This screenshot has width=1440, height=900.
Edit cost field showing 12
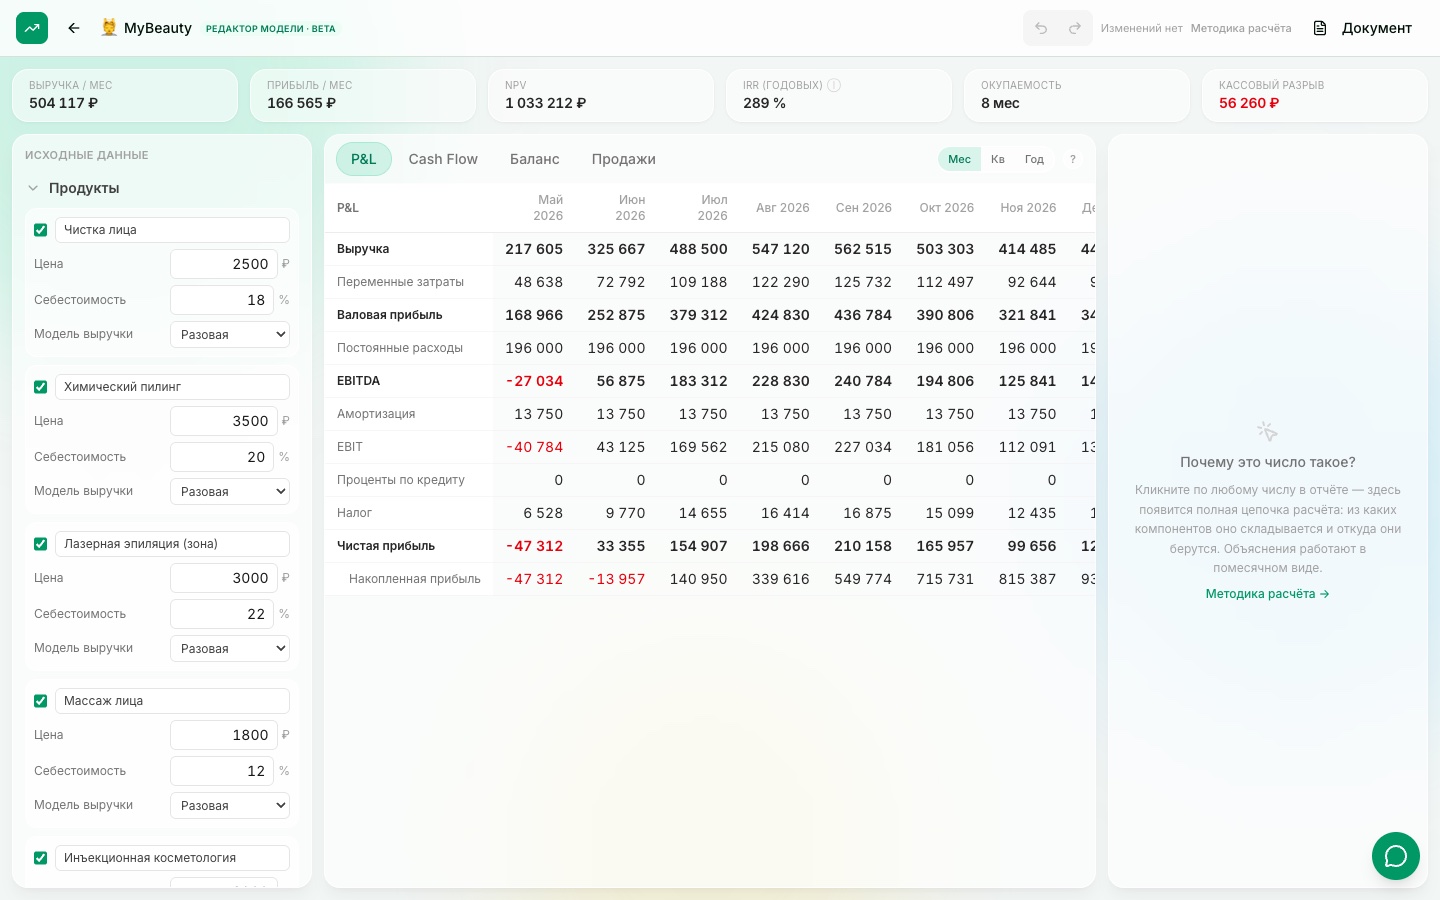tap(222, 771)
